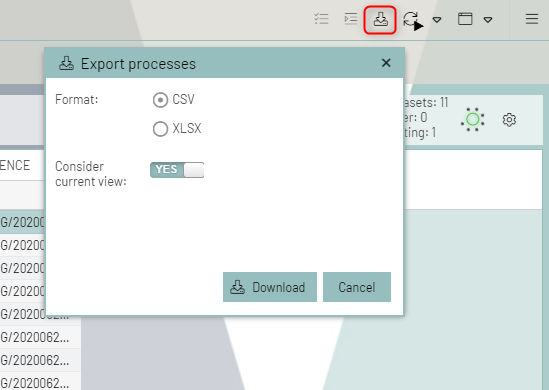Click the export processes toolbar icon

[x=380, y=19]
